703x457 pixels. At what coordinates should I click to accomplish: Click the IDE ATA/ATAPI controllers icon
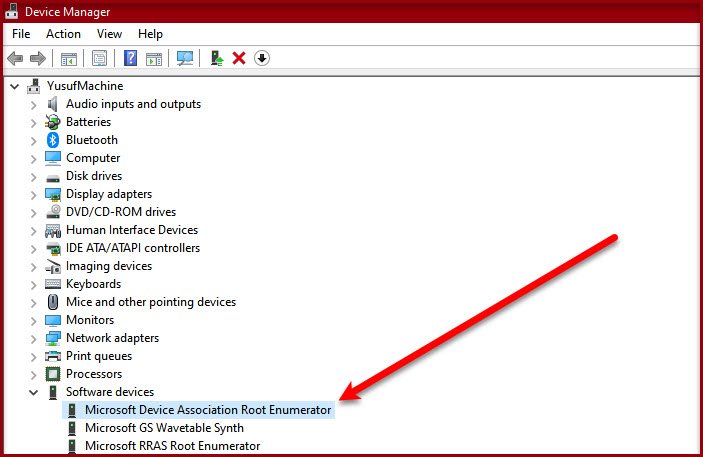(53, 248)
